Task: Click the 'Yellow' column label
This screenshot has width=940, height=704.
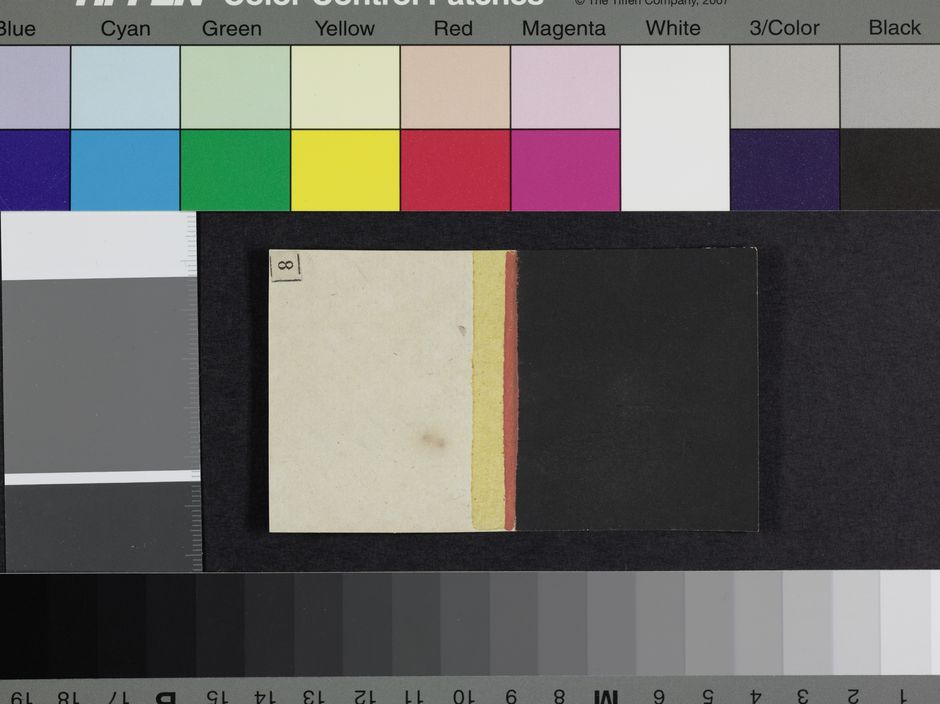Action: pyautogui.click(x=345, y=29)
